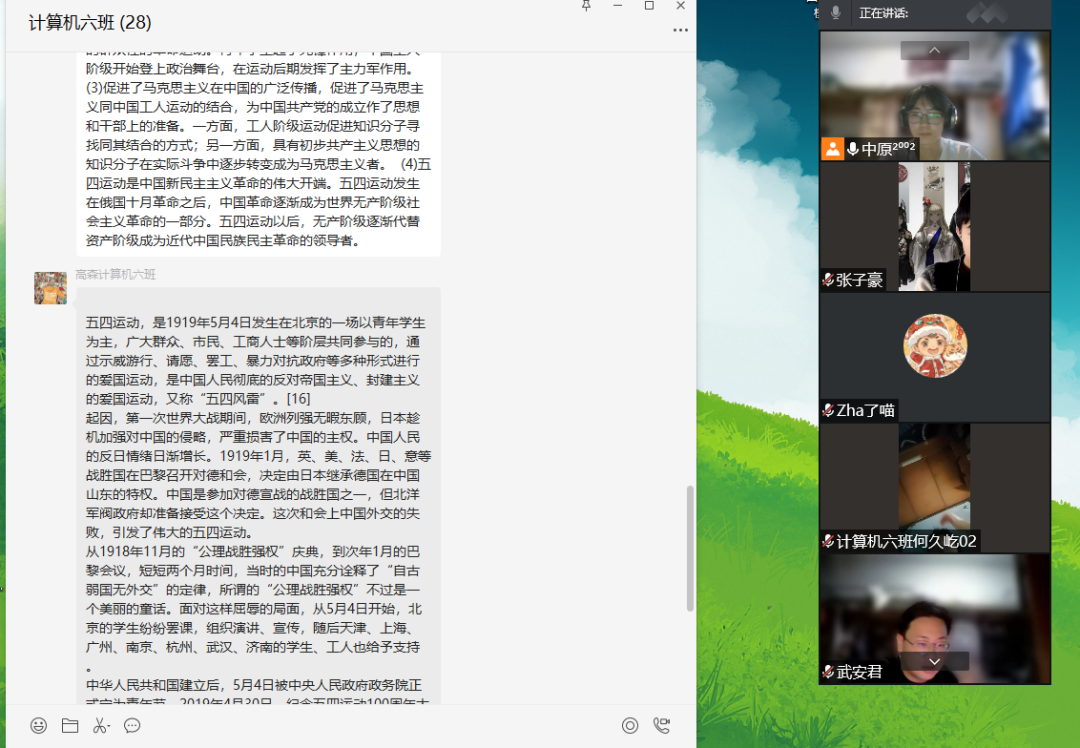Viewport: 1080px width, 748px height.
Task: Click muted mic icon next to 张子豪
Action: pyautogui.click(x=828, y=280)
